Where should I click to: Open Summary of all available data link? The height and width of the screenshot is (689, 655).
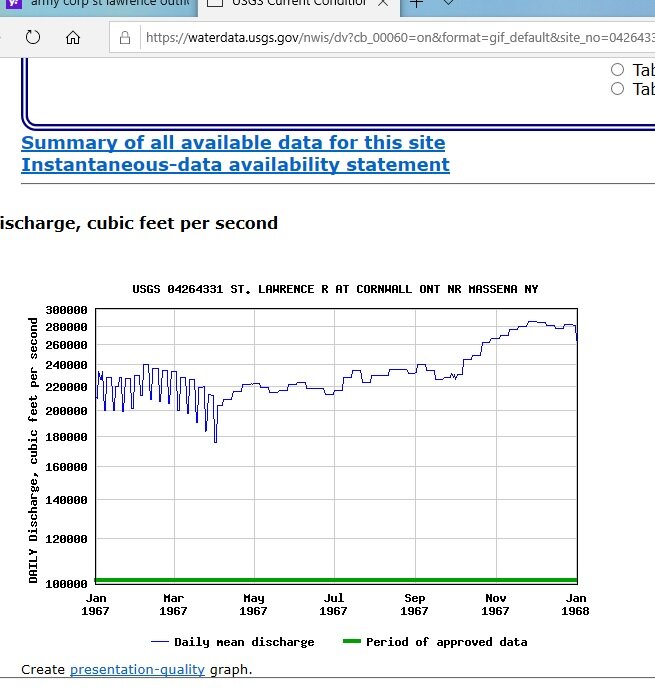click(233, 143)
